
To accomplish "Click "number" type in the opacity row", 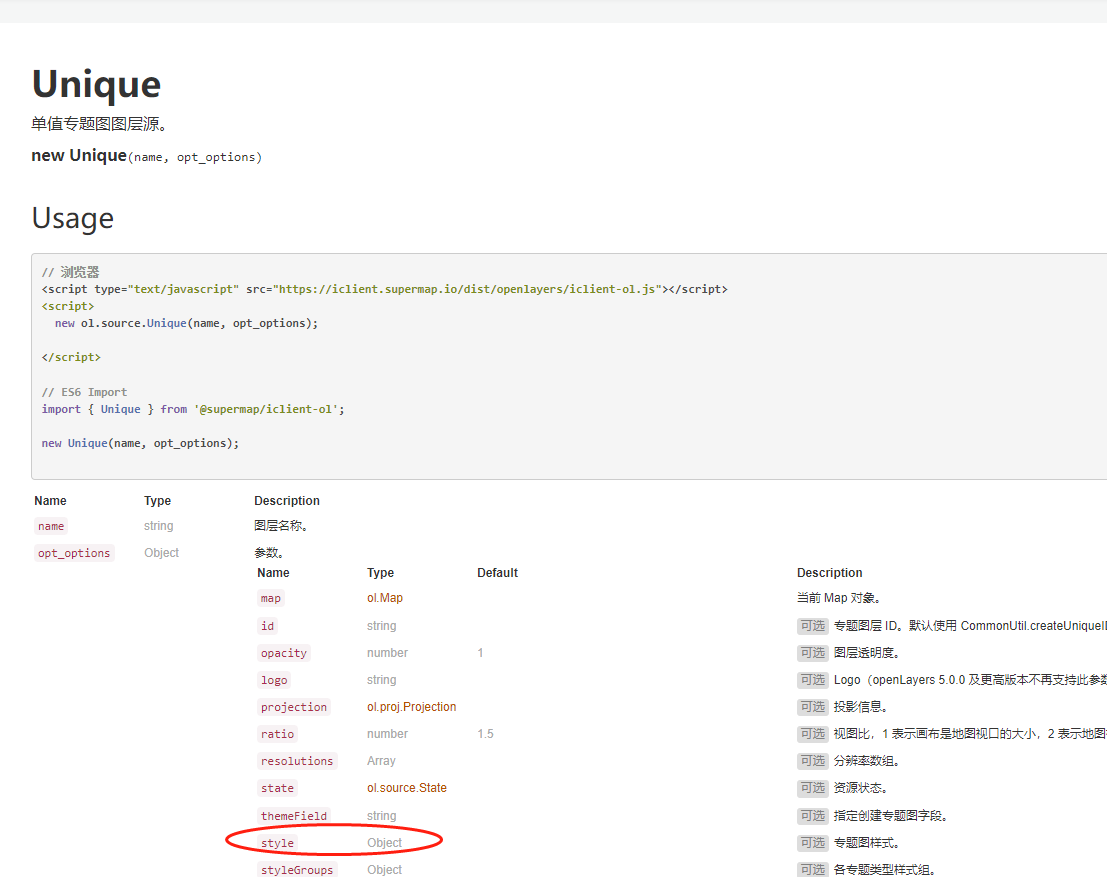I will [388, 653].
